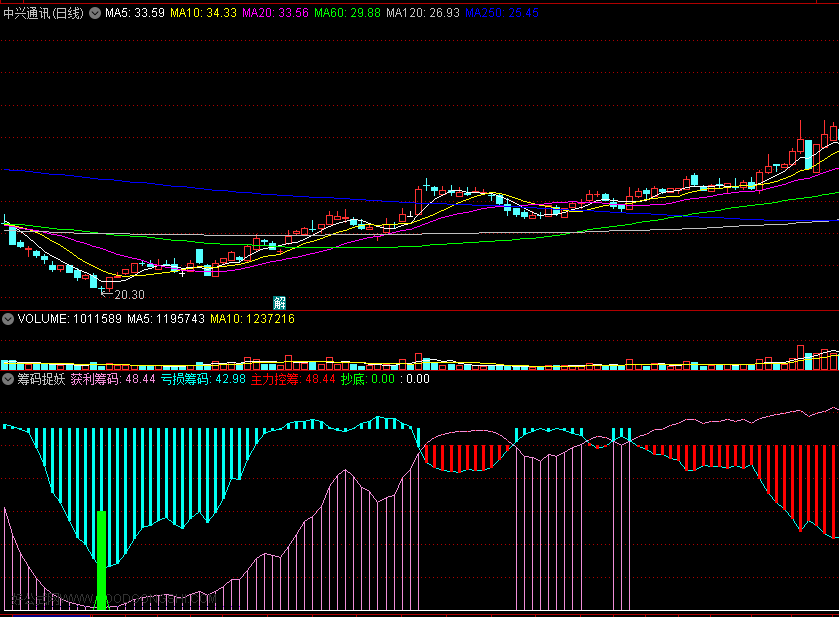Open the 筹码捉妖 indicator dropdown arrow

(x=8, y=379)
